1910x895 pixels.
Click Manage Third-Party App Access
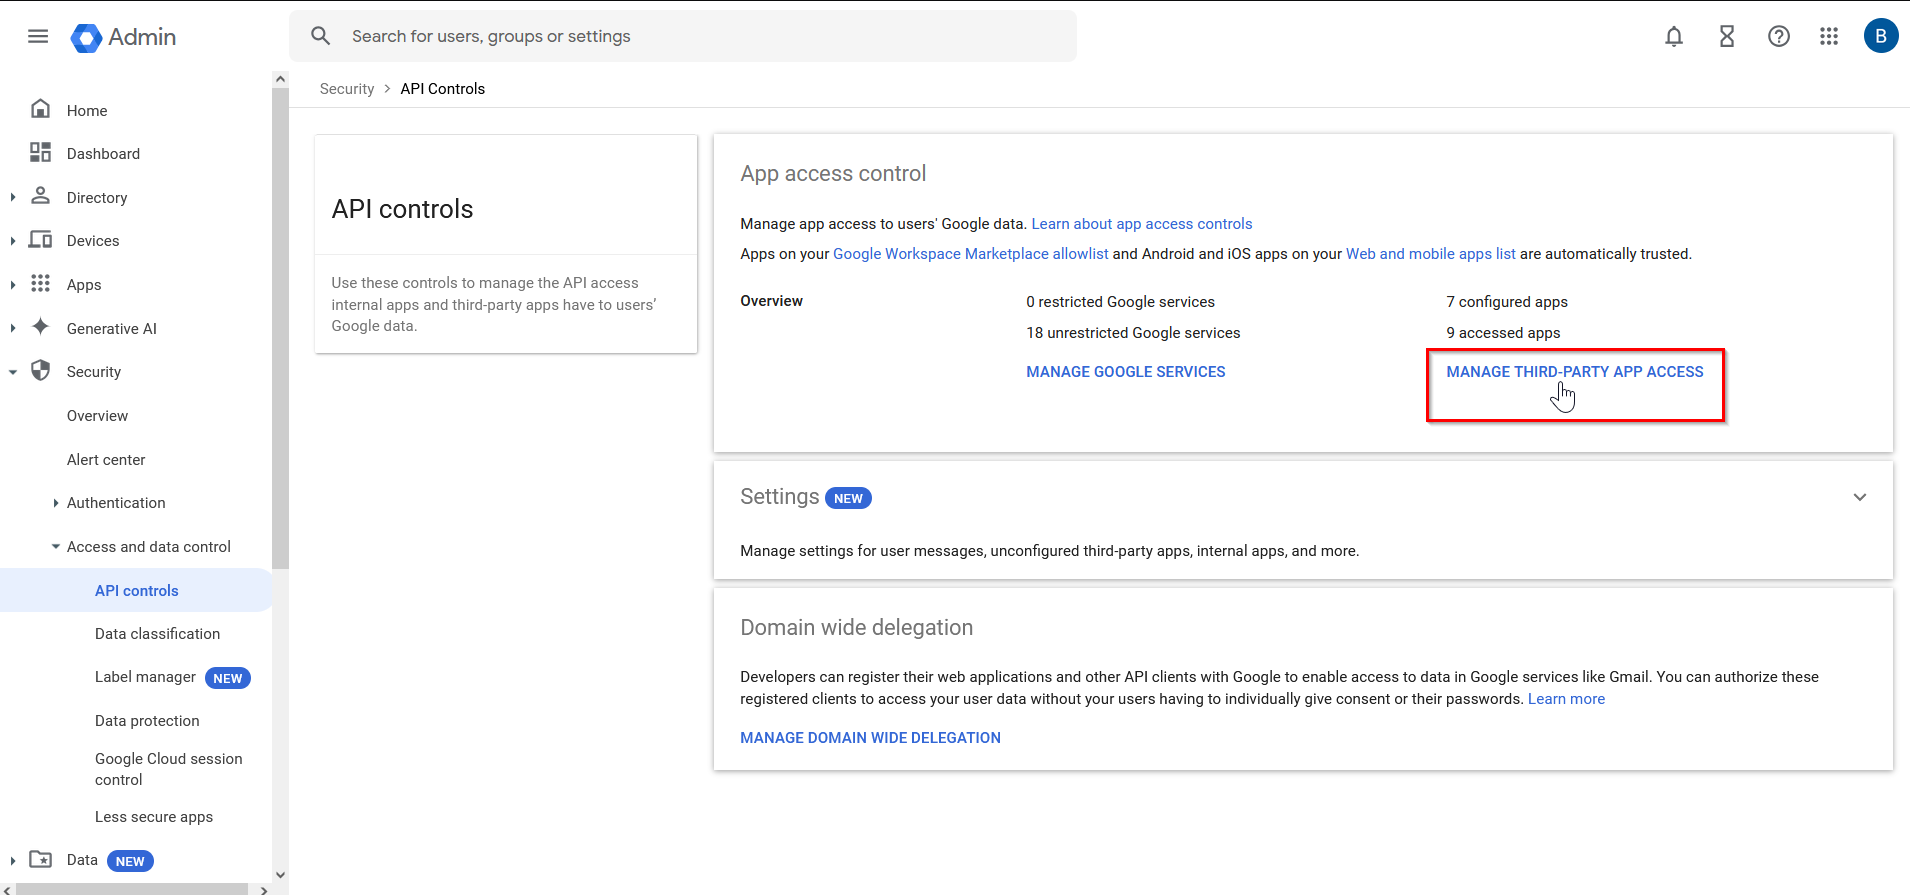[x=1574, y=372]
